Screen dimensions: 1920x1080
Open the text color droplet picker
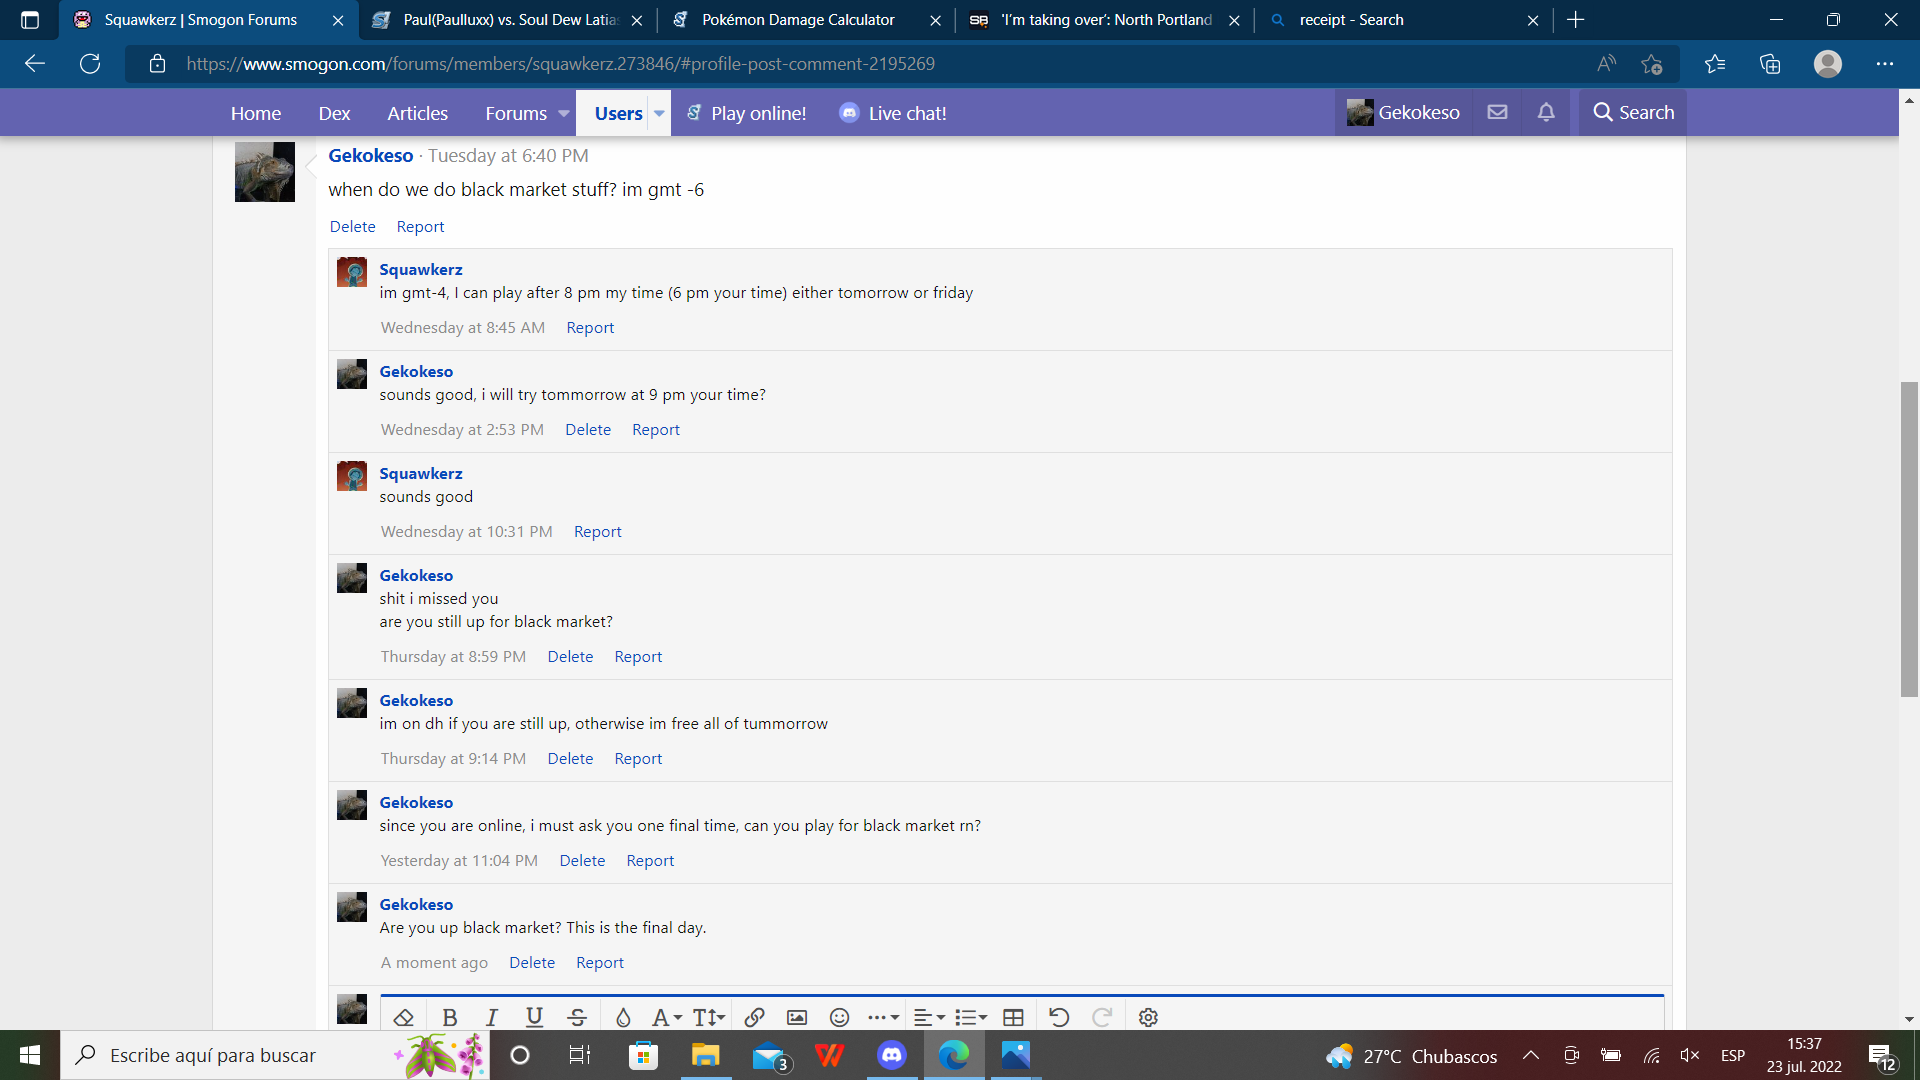point(623,1017)
